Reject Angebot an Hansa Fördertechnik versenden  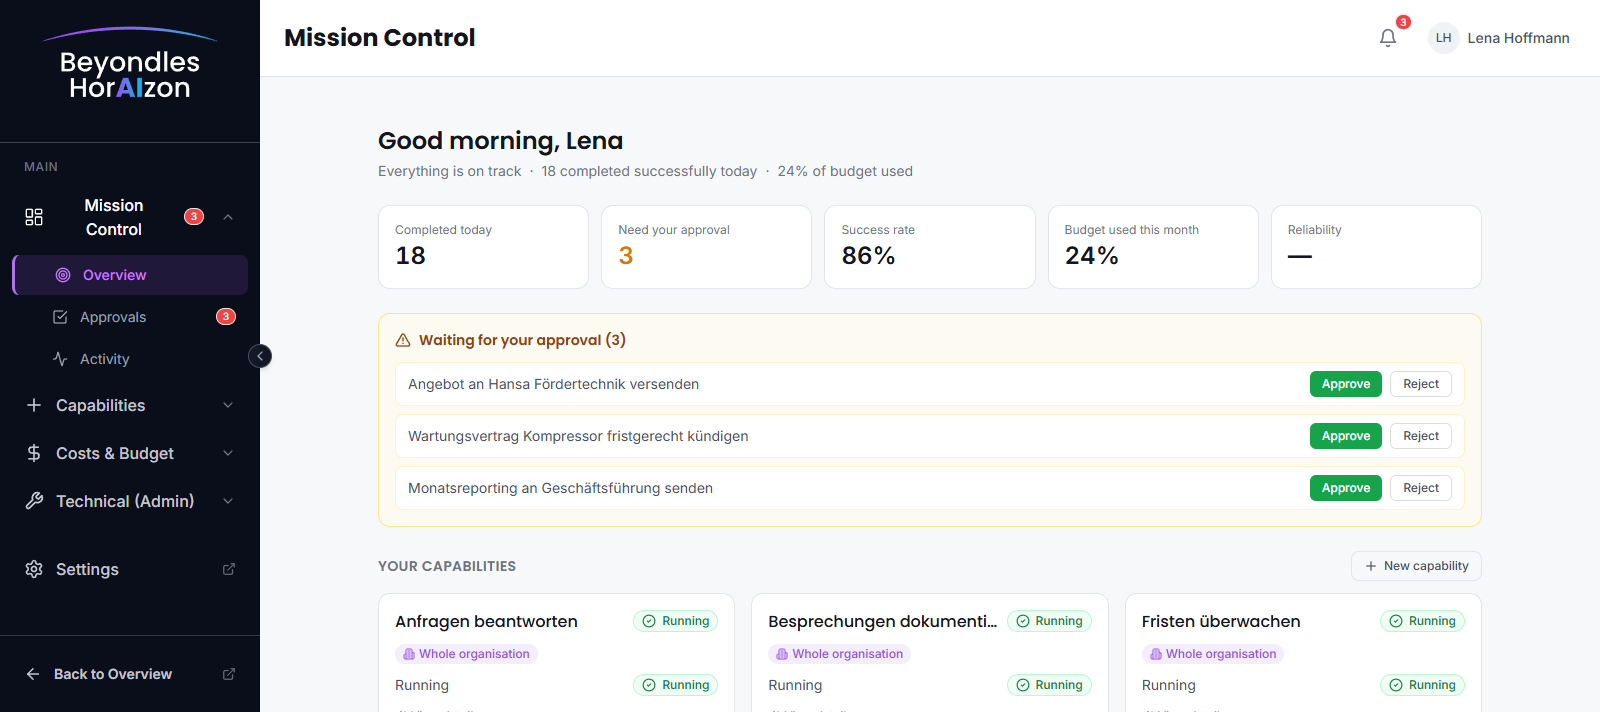click(x=1421, y=384)
